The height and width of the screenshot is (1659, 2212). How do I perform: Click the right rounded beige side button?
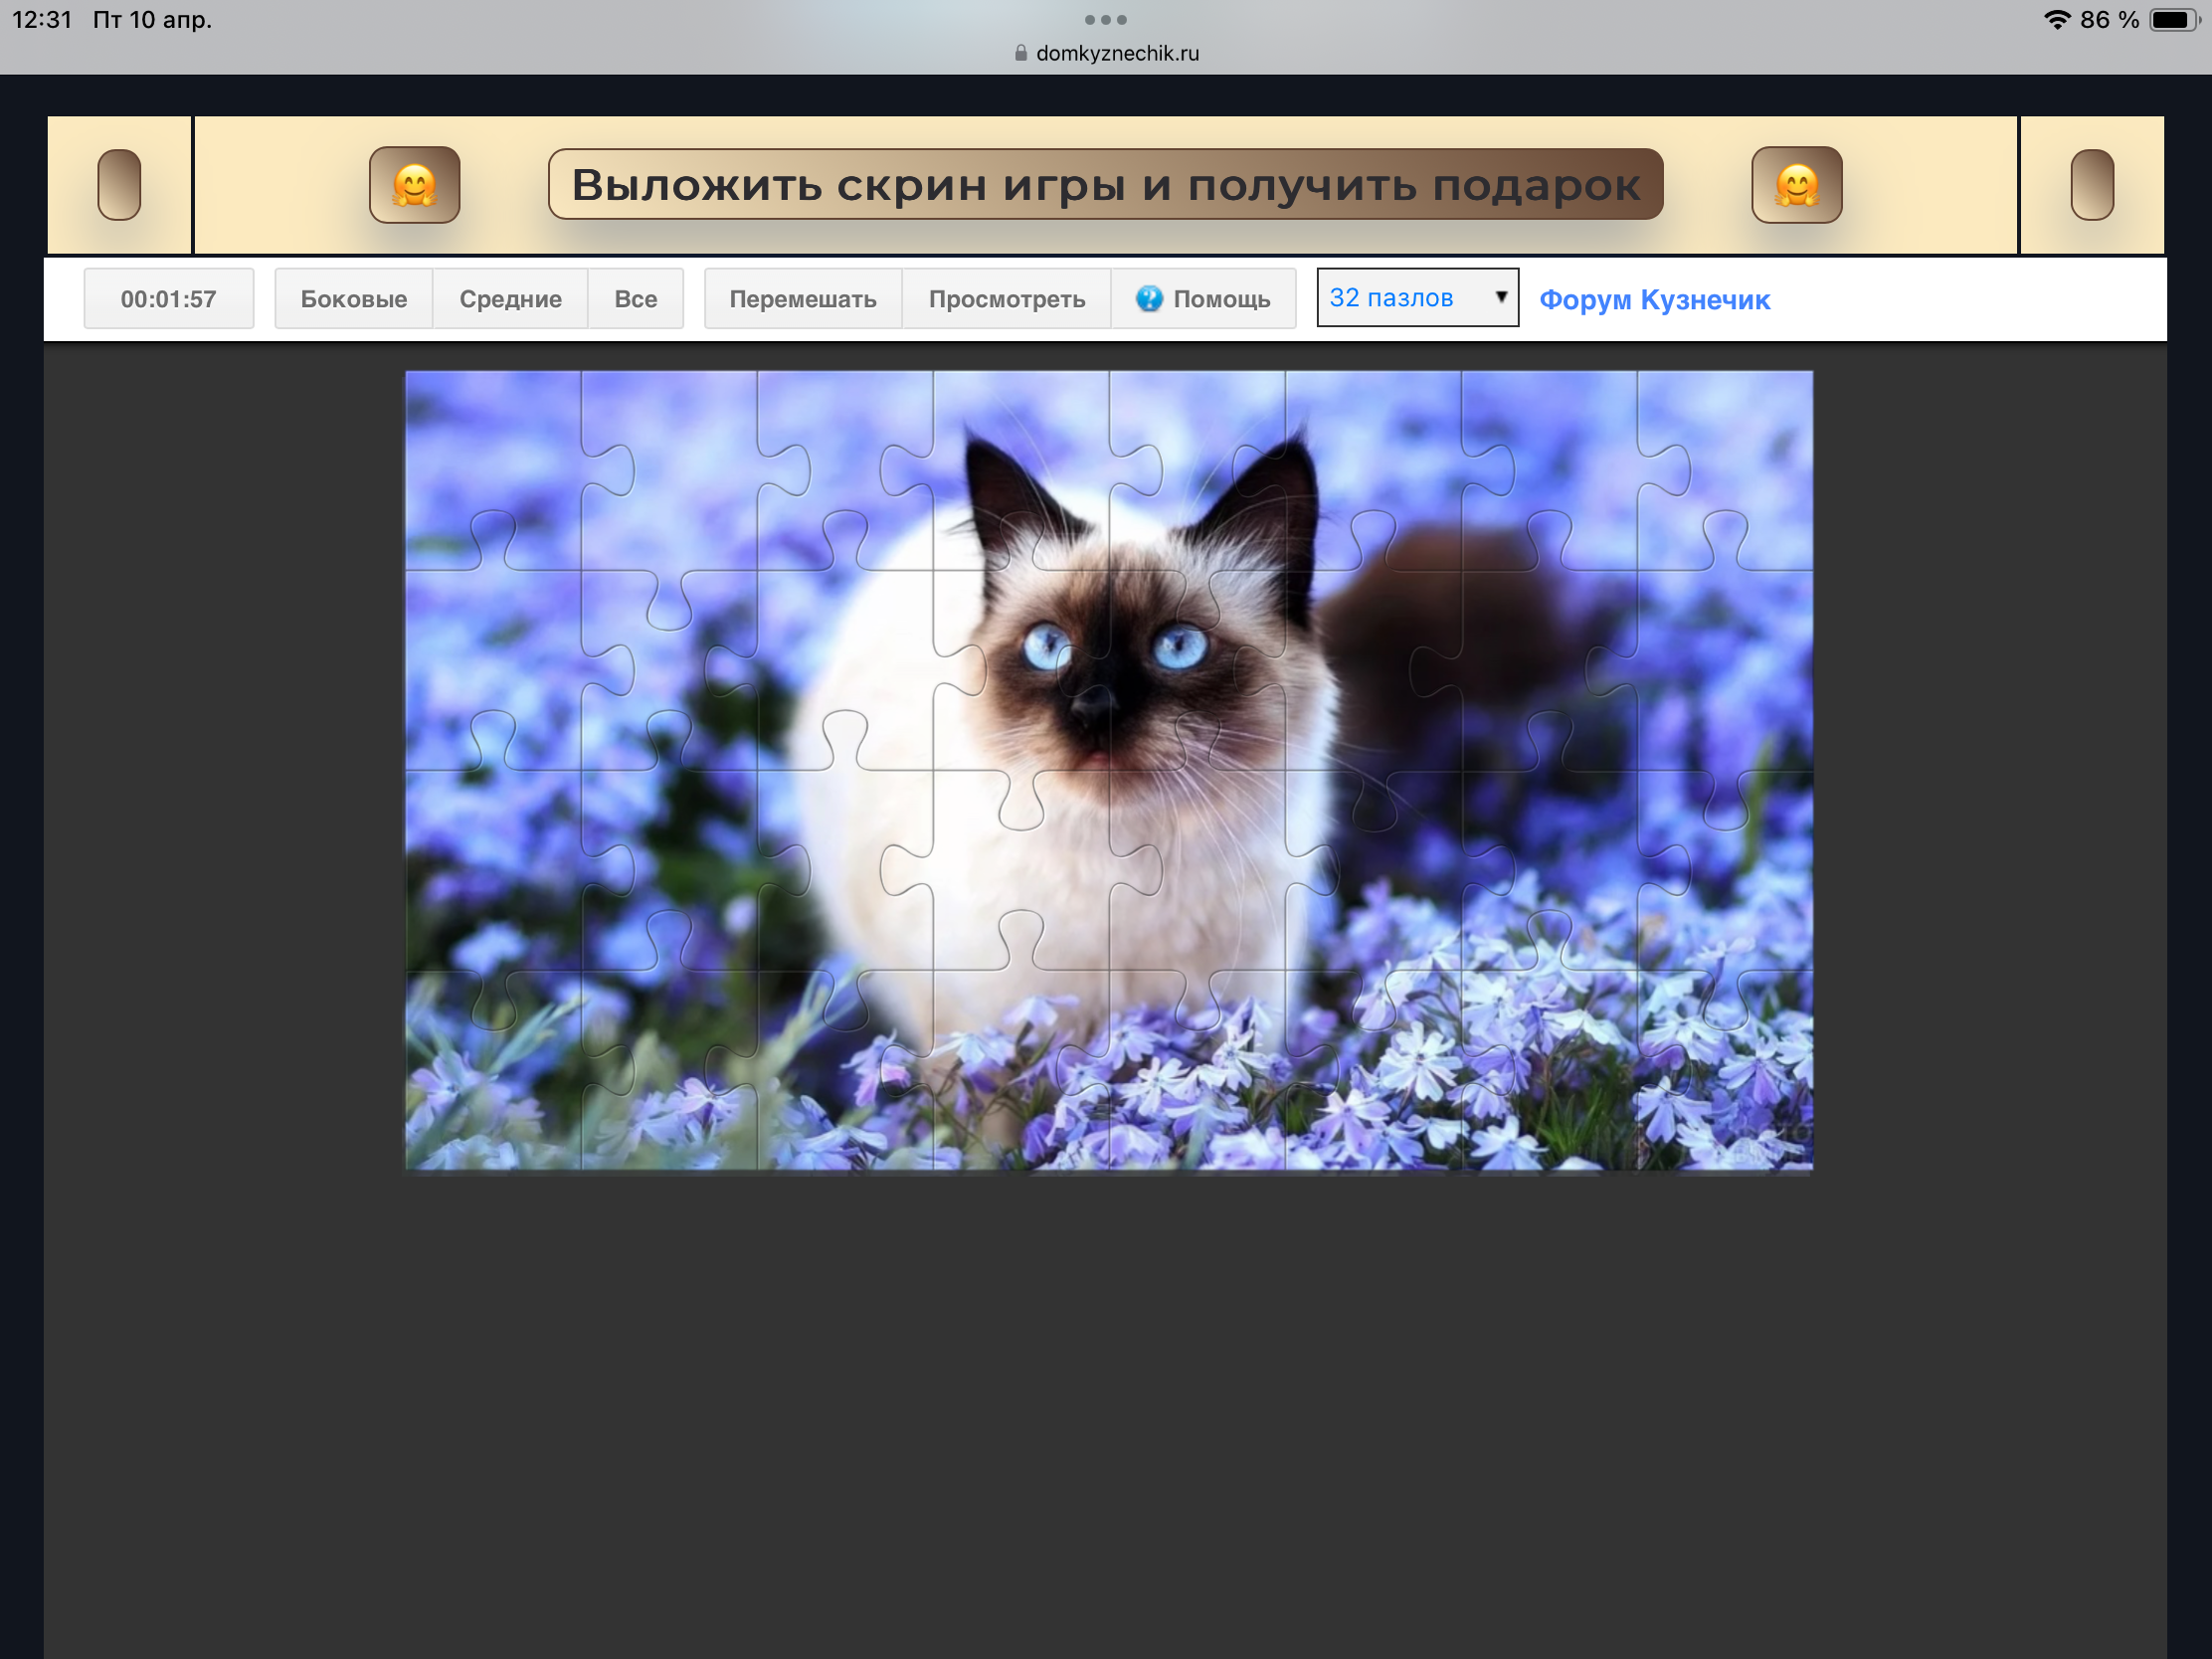pyautogui.click(x=2091, y=185)
